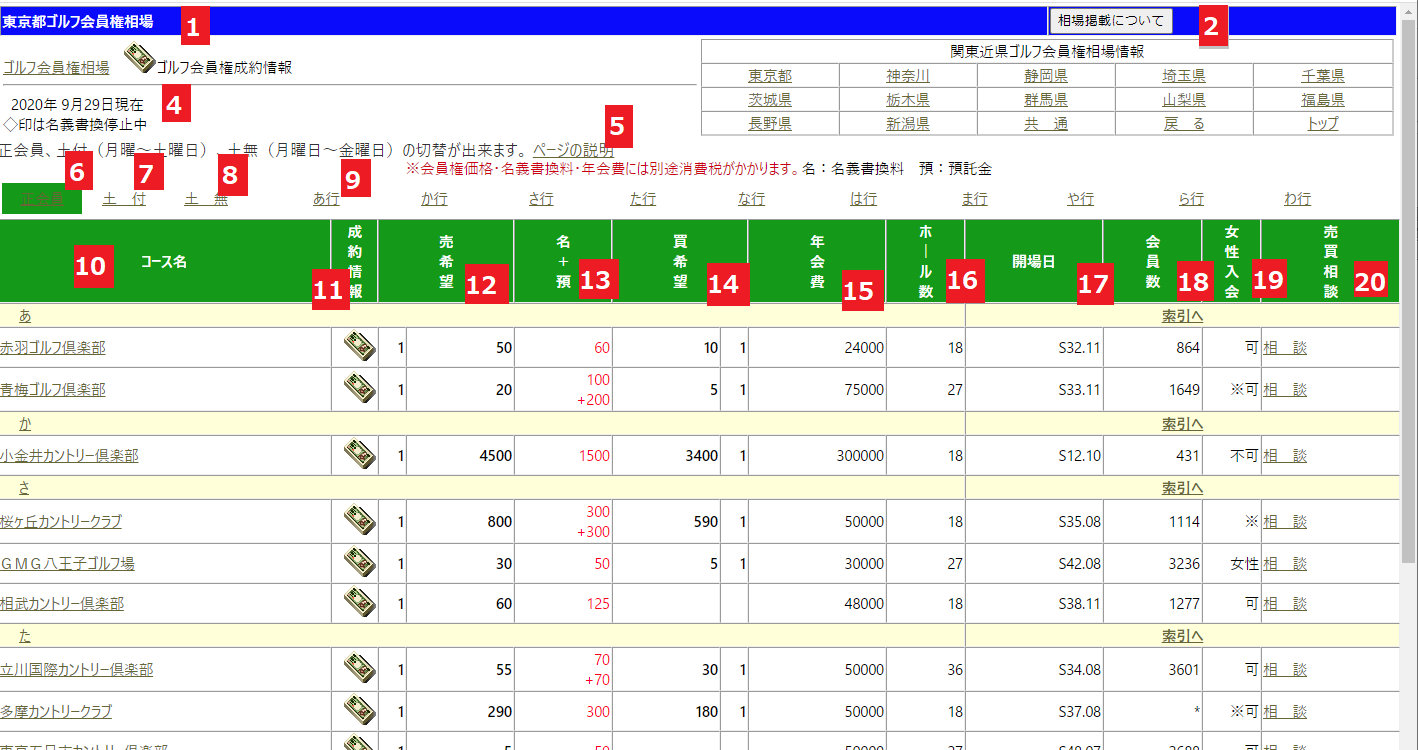Click 索引へ link in the あ section
The height and width of the screenshot is (750, 1418).
tap(1182, 315)
